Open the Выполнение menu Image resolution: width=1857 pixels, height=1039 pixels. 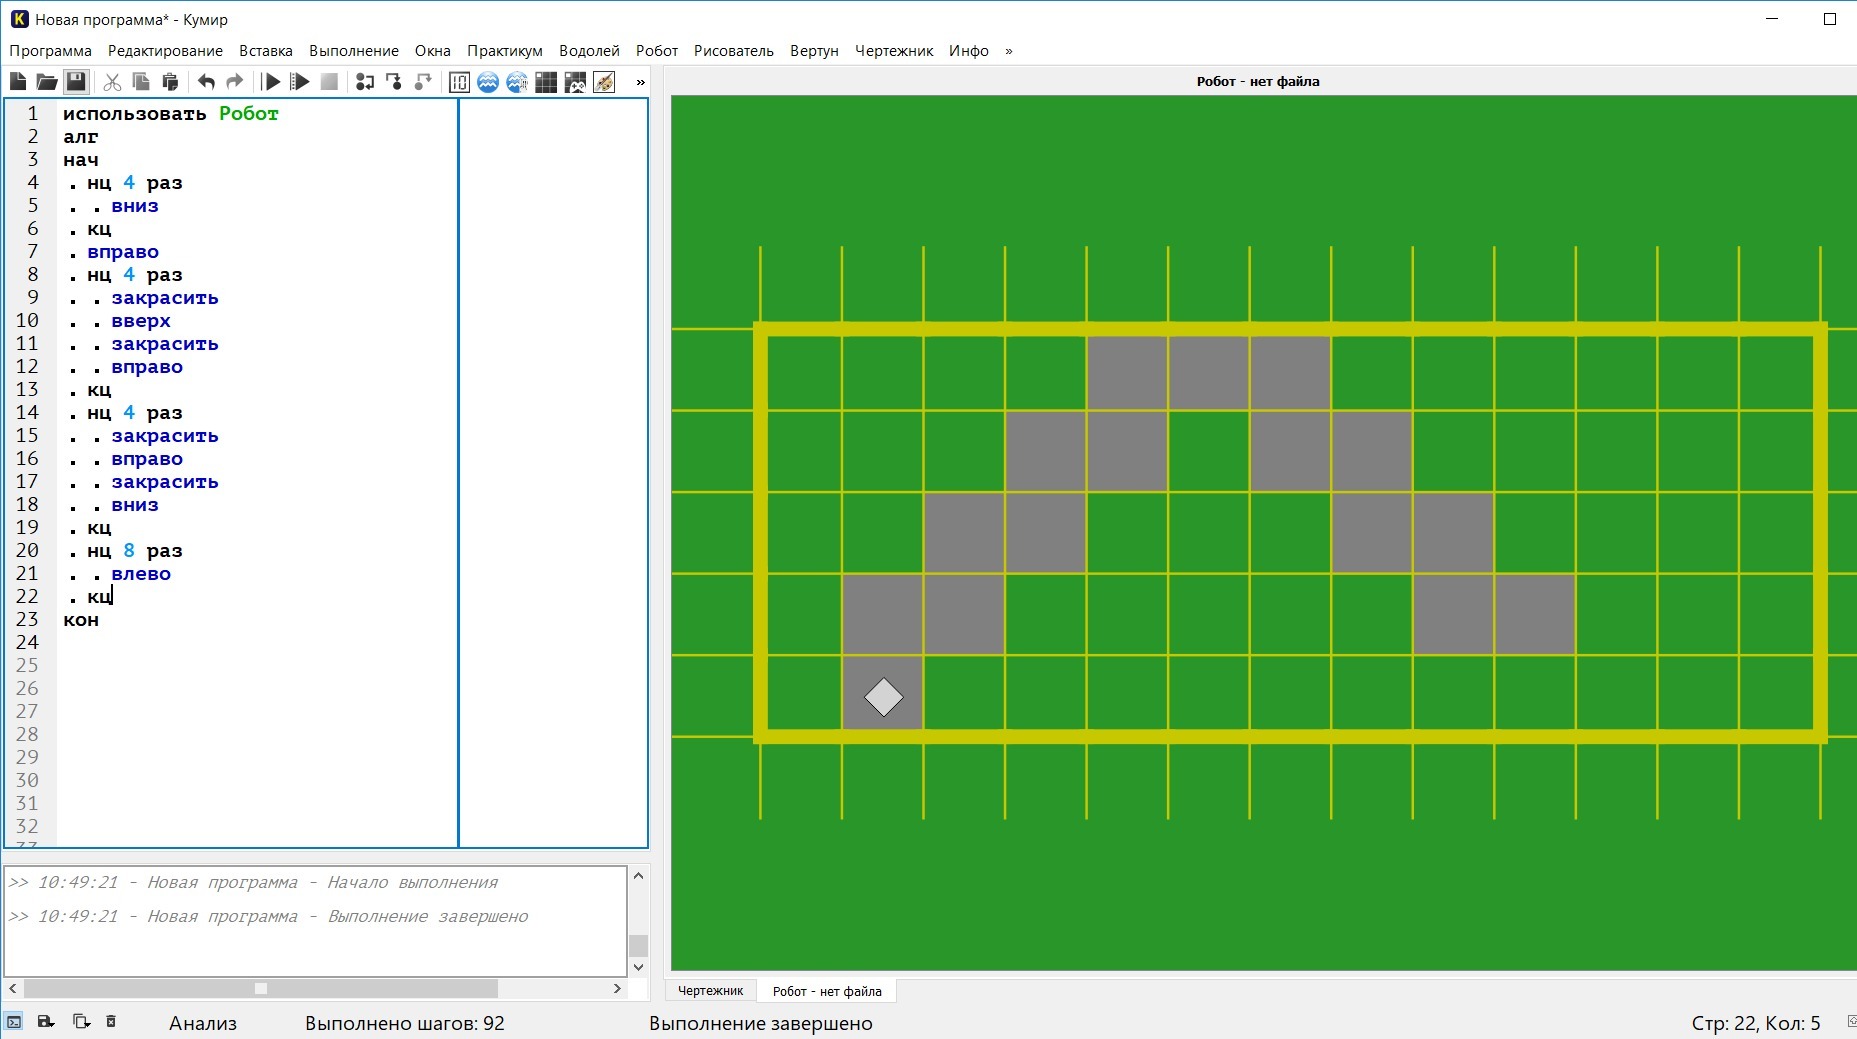pos(354,51)
